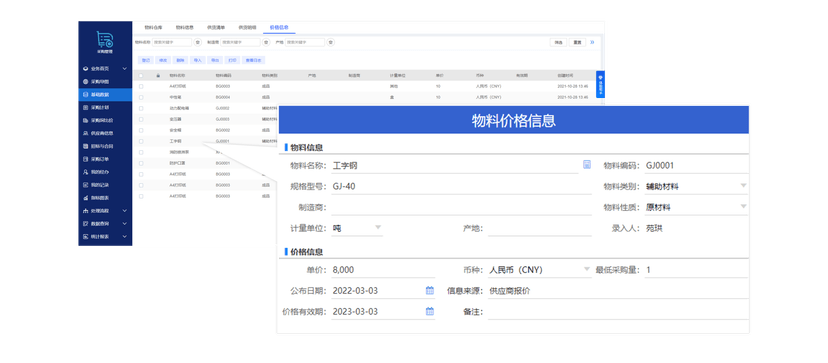This screenshot has height=363, width=828.
Task: Click the lock icon in table header
Action: pyautogui.click(x=158, y=76)
